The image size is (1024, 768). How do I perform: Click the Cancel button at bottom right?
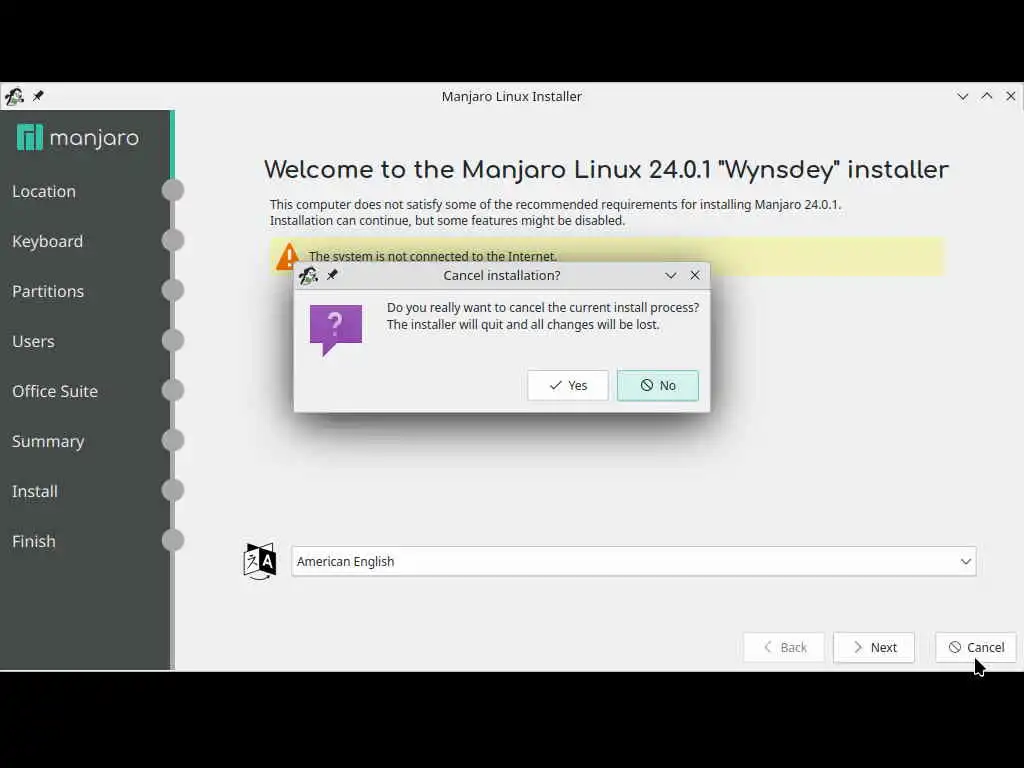(x=976, y=647)
